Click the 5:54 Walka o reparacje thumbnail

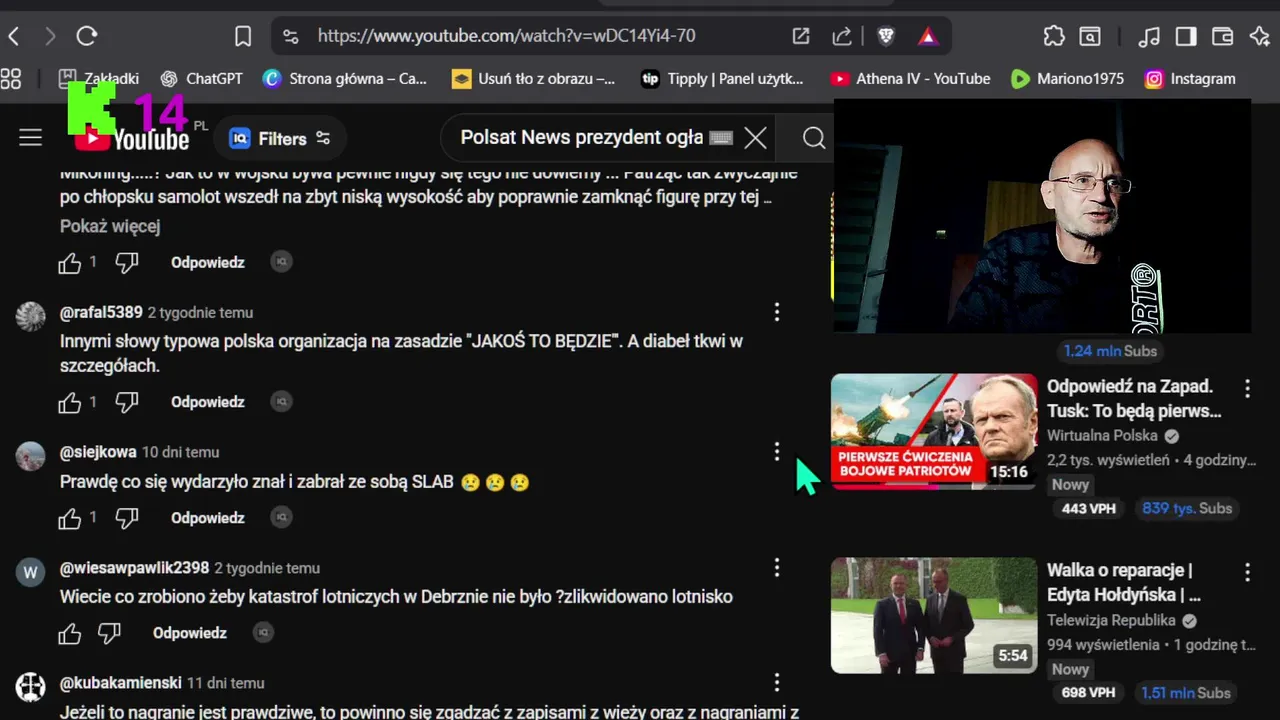(x=934, y=615)
